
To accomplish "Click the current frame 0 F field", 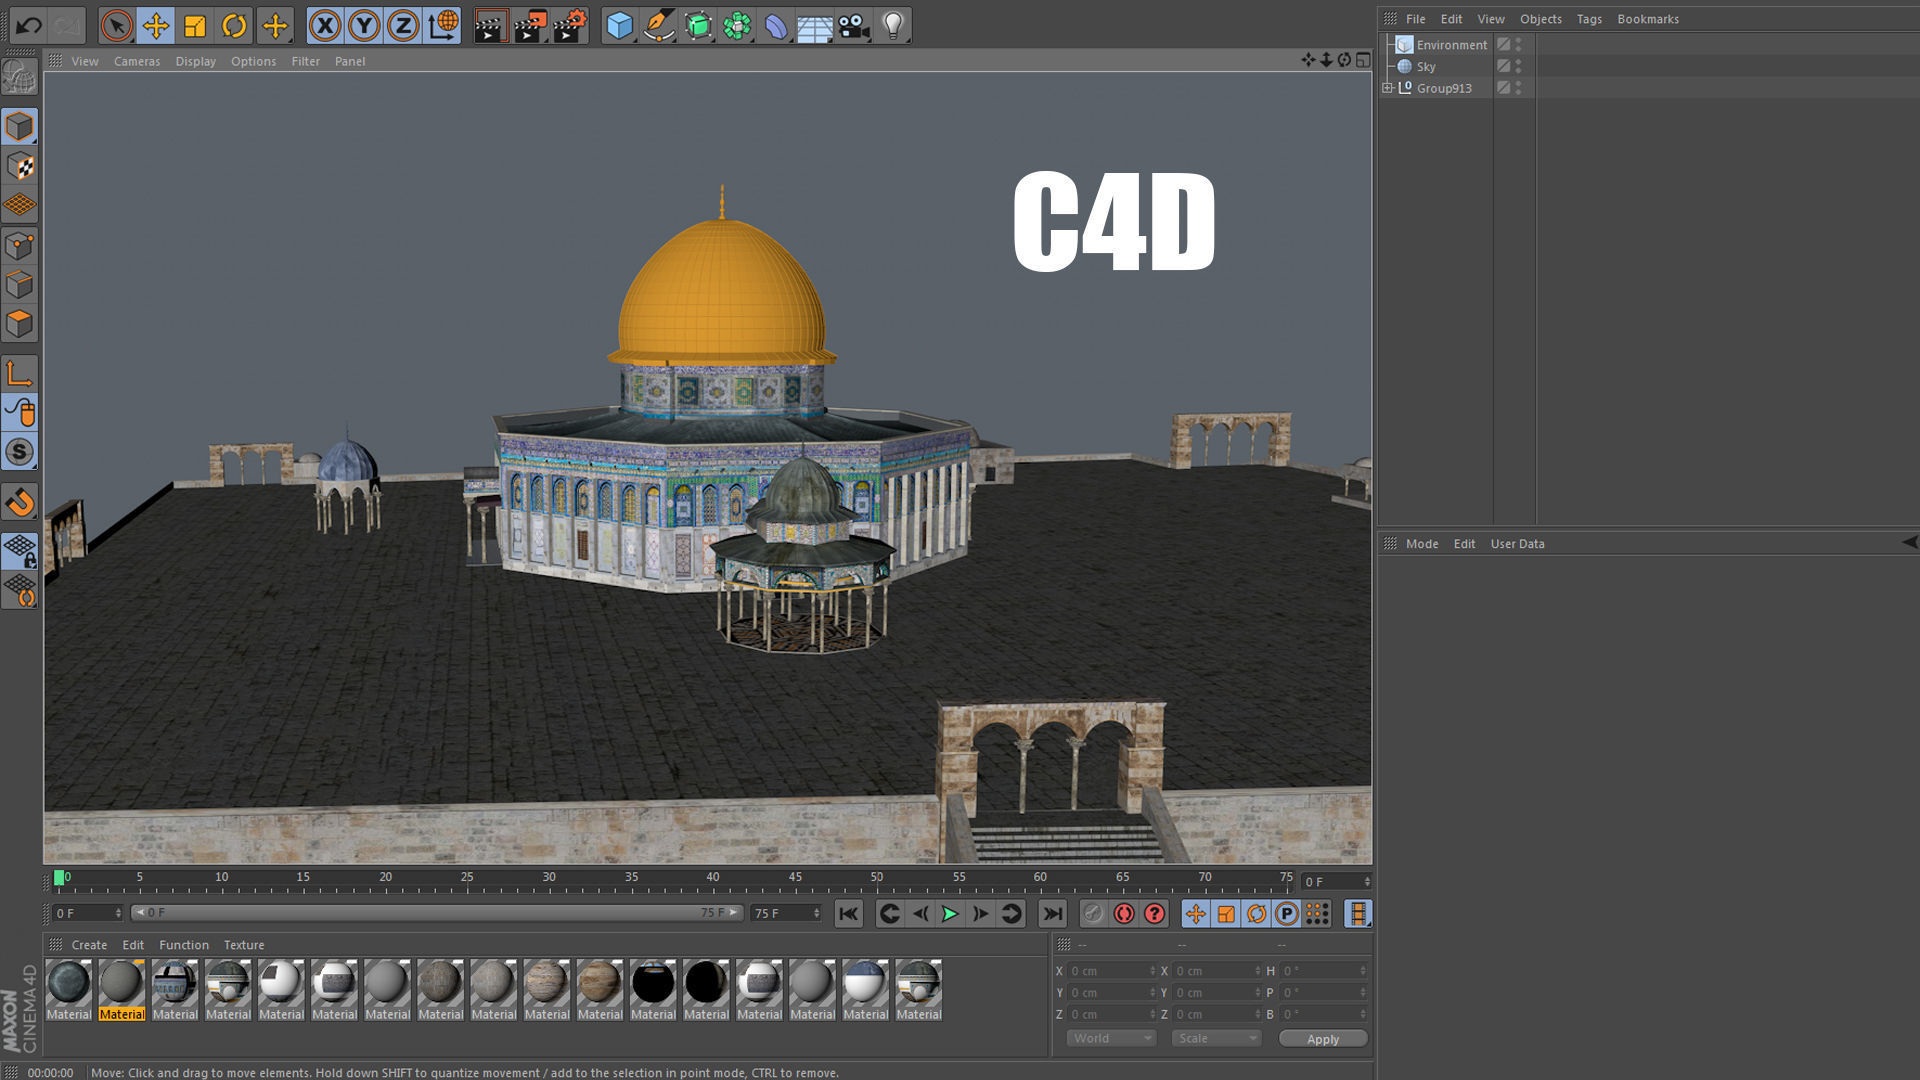I will (x=88, y=914).
